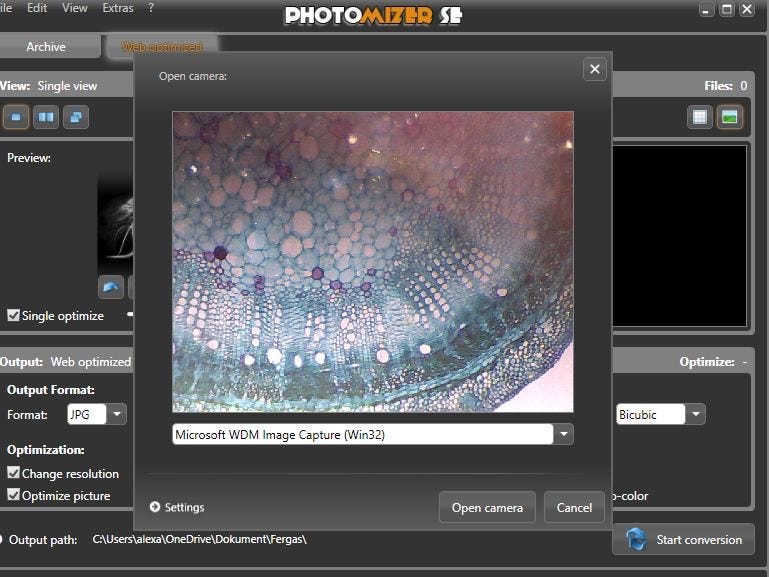Switch file list to grid view
769x577 pixels.
pyautogui.click(x=700, y=117)
